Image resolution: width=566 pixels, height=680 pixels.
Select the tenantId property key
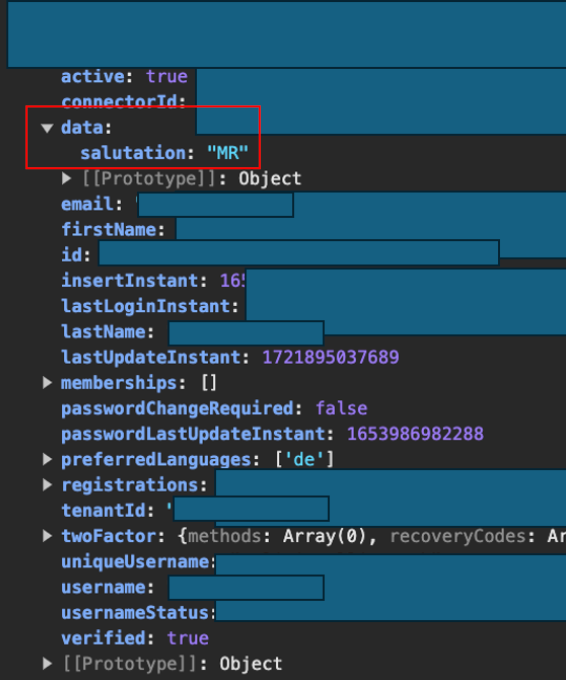pos(103,510)
